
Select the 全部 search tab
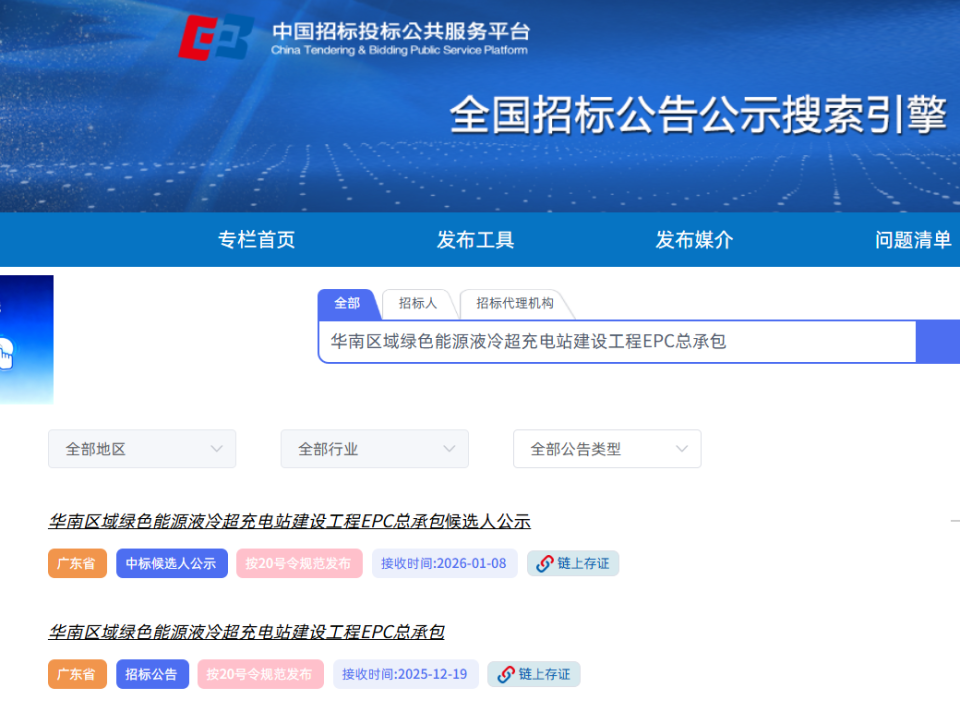click(x=347, y=304)
